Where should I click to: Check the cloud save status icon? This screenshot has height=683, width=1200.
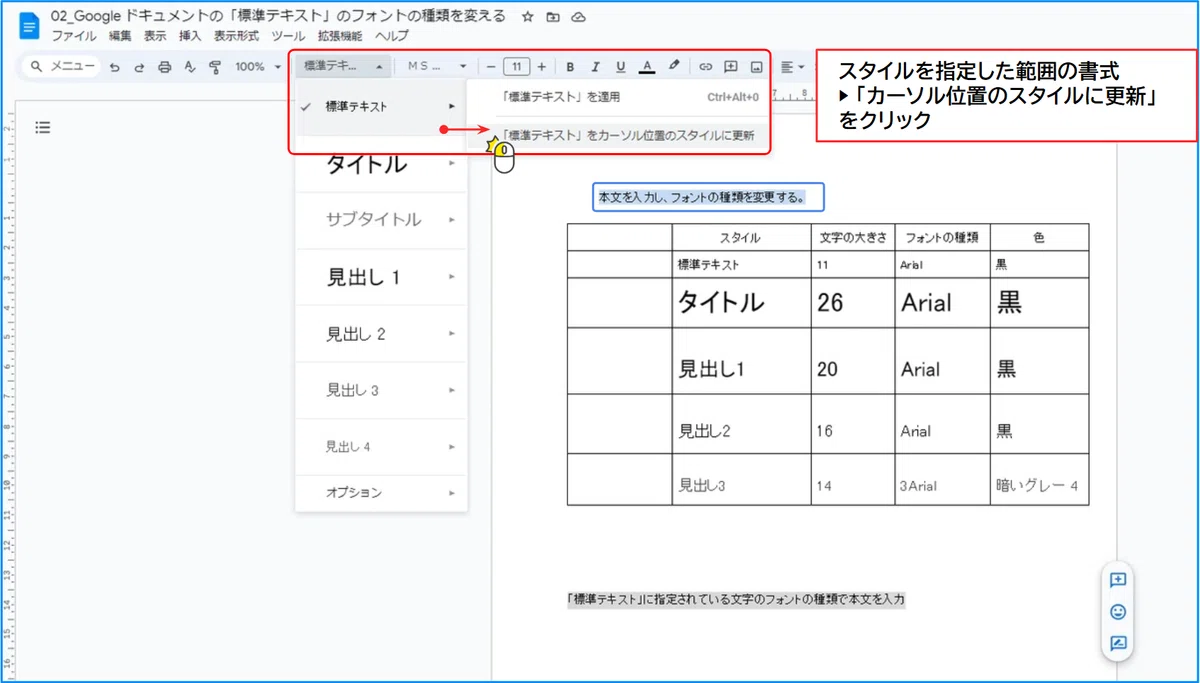pos(578,17)
